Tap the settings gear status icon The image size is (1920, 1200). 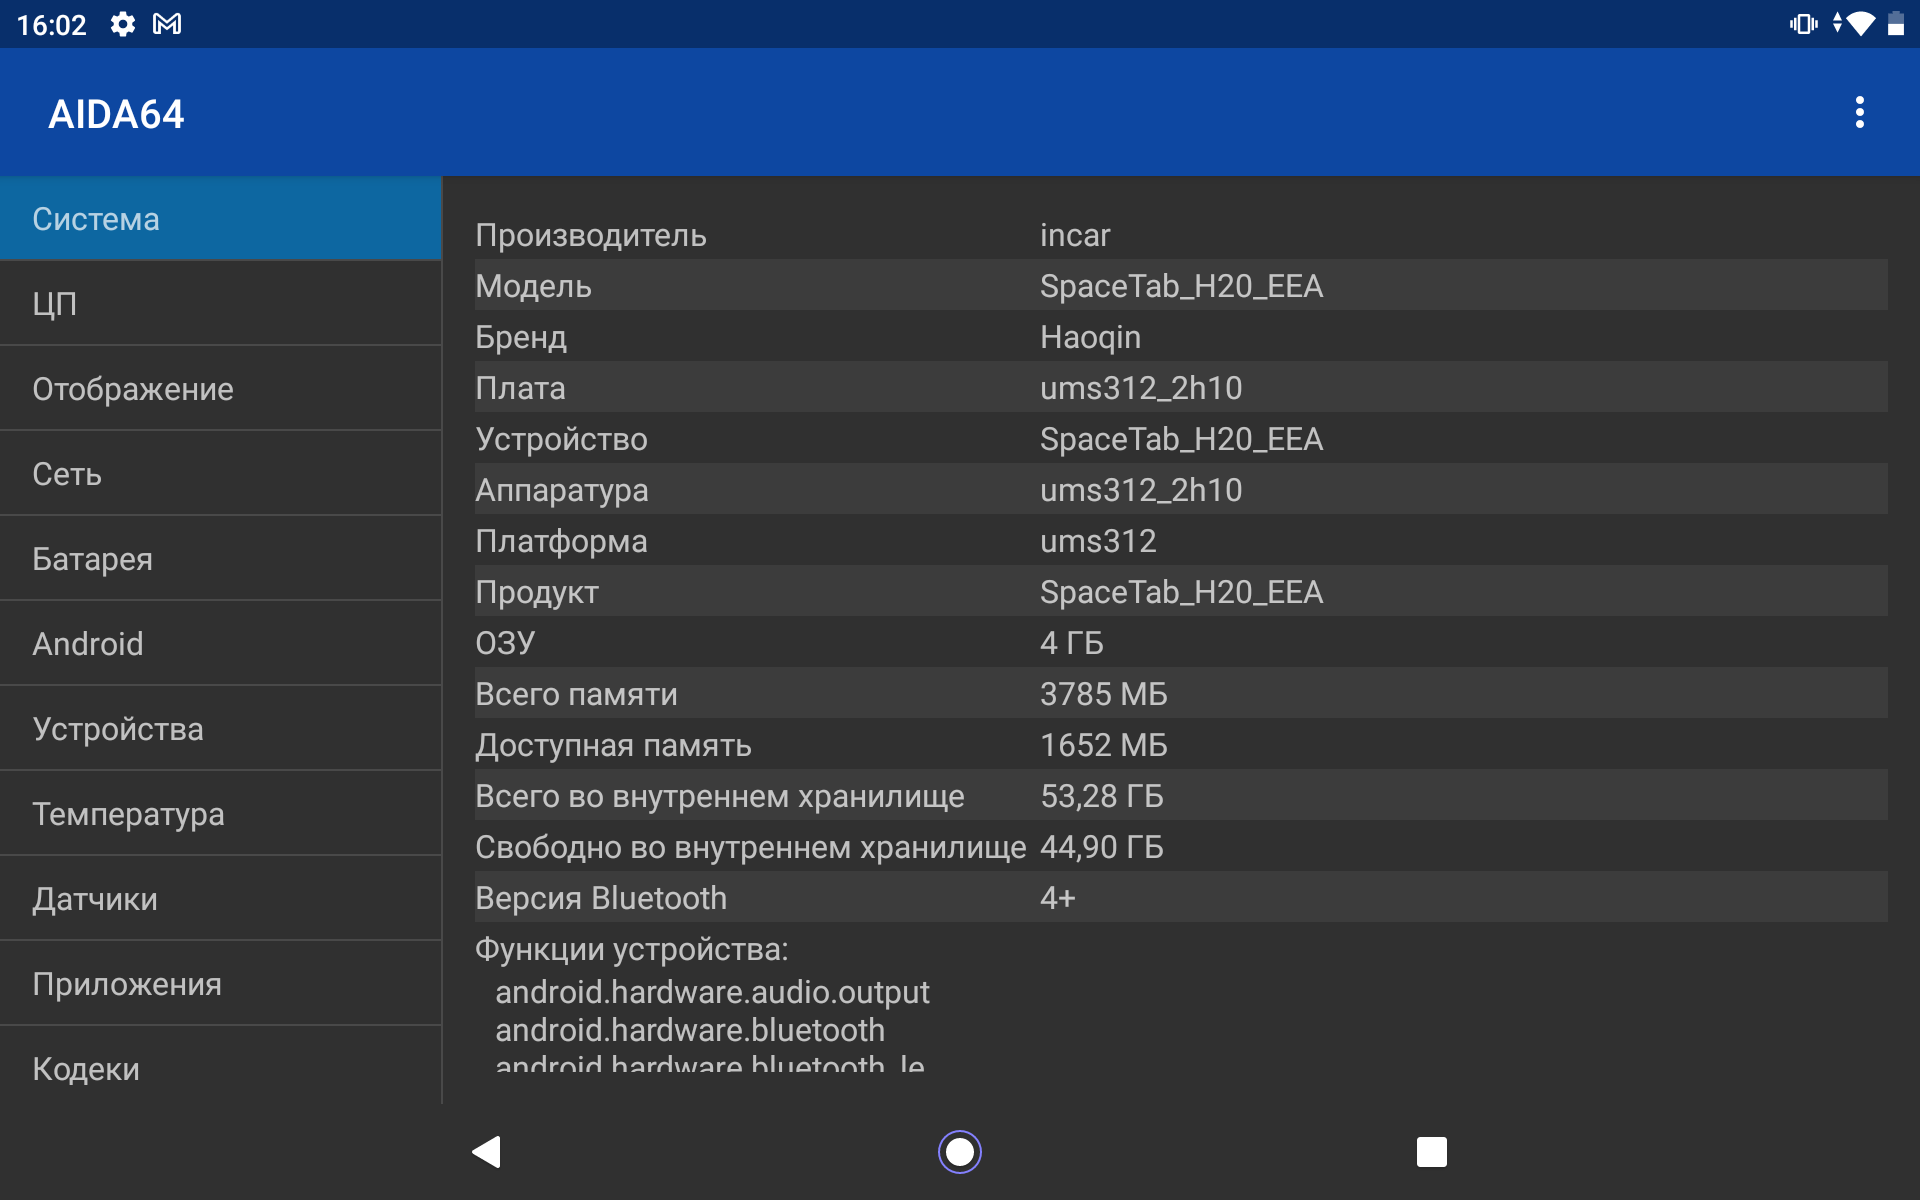click(x=122, y=24)
